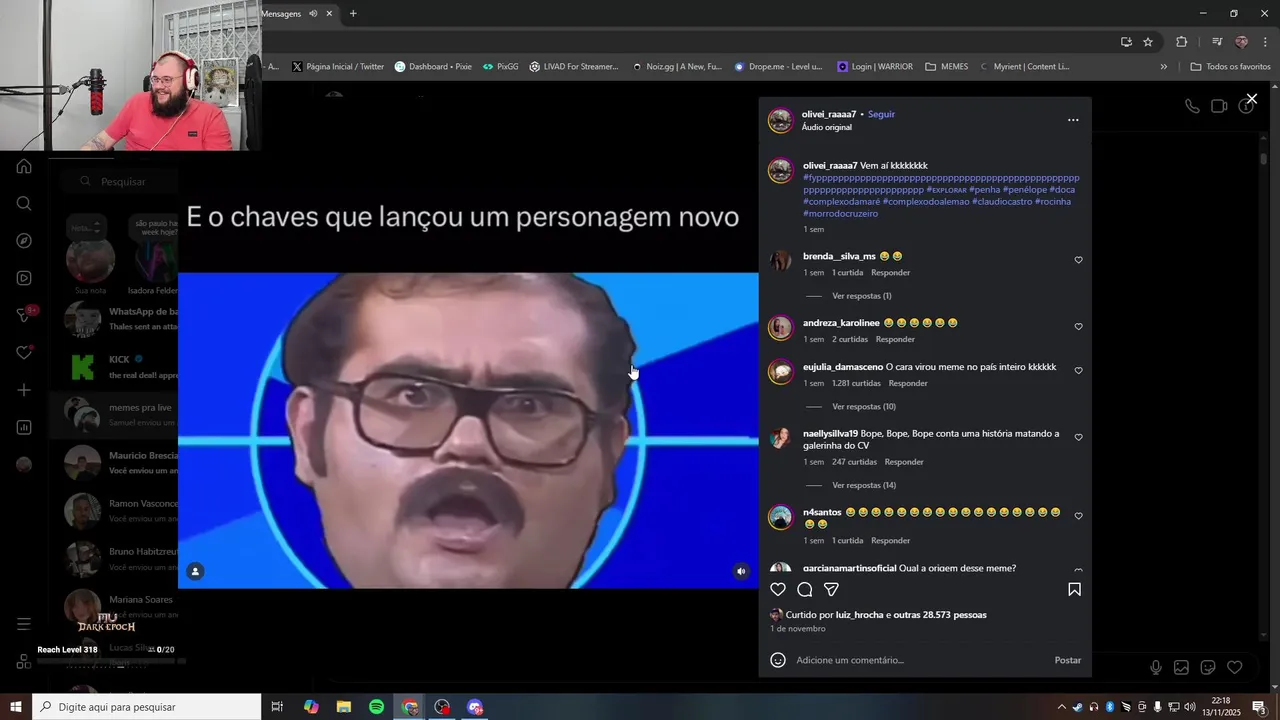Screen dimensions: 1280x720
Task: Open the emoji picker in comment box
Action: pyautogui.click(x=778, y=660)
